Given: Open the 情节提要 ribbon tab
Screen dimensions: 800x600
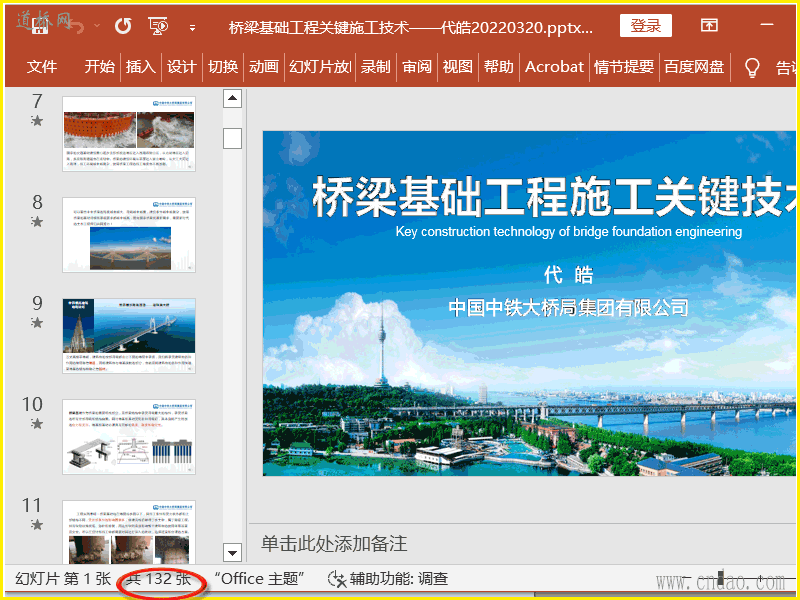Looking at the screenshot, I should (x=624, y=66).
